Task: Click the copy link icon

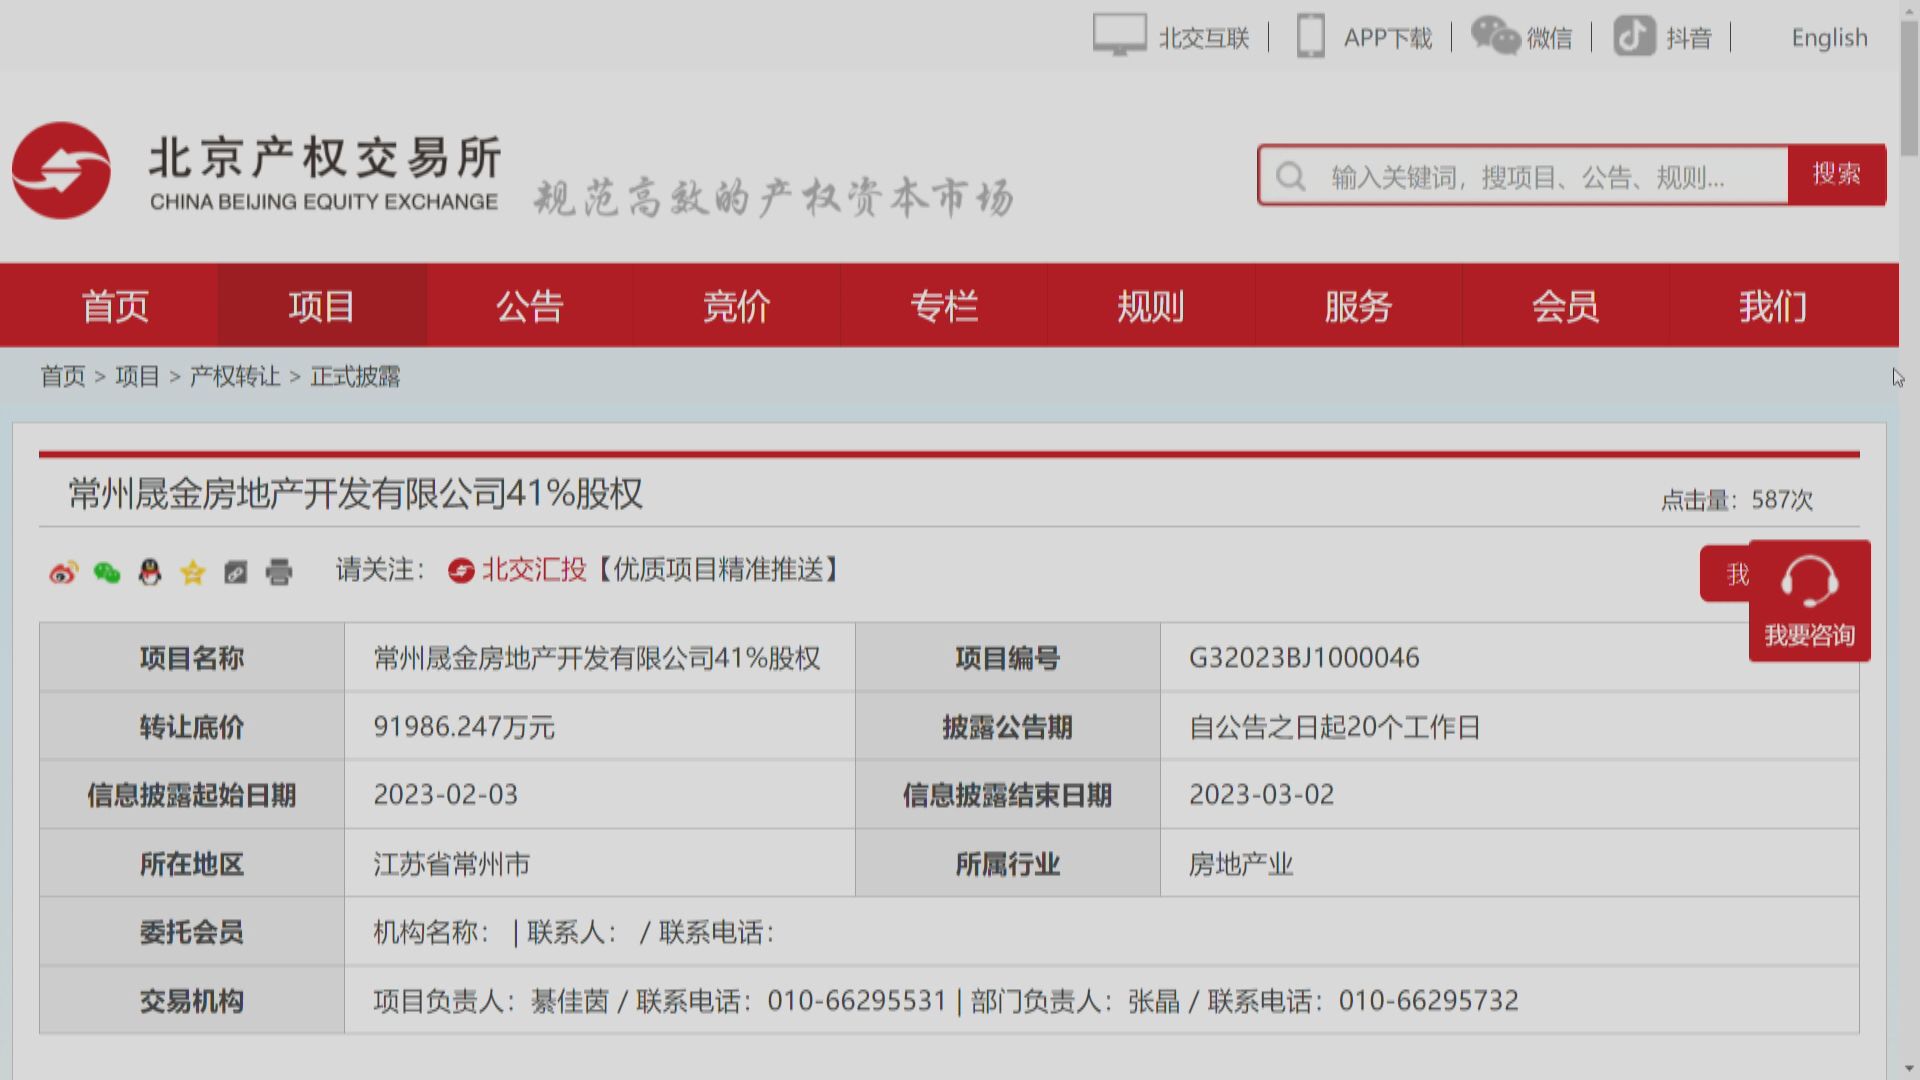Action: tap(236, 572)
